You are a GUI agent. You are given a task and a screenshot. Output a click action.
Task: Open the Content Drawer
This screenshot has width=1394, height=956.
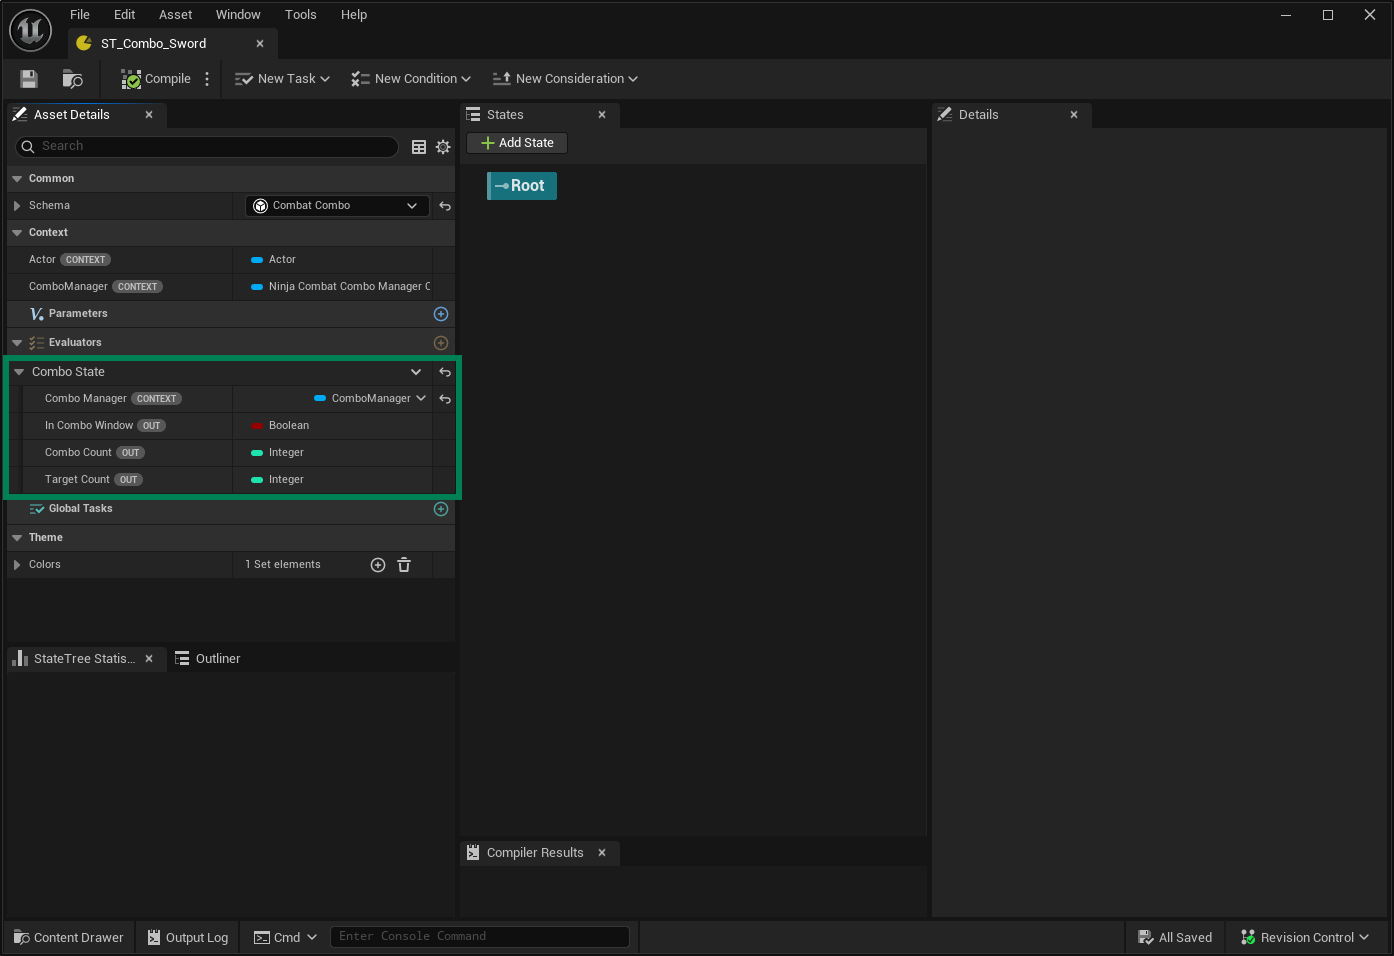tap(69, 938)
